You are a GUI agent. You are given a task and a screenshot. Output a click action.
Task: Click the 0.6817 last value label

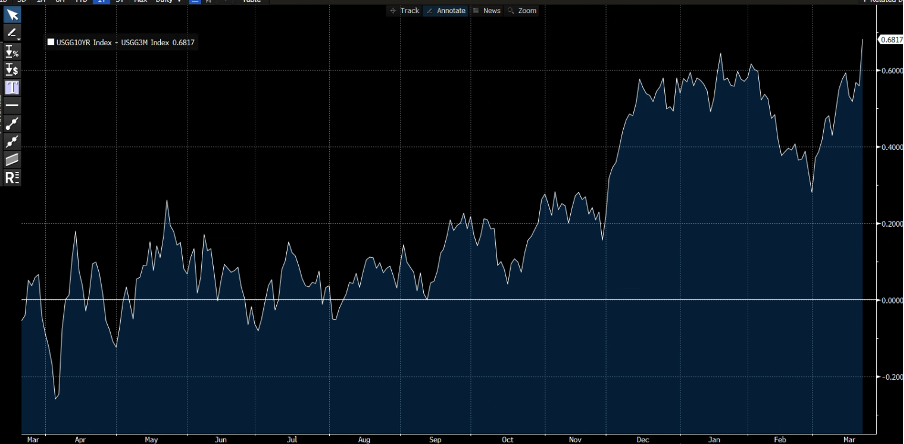pyautogui.click(x=889, y=39)
